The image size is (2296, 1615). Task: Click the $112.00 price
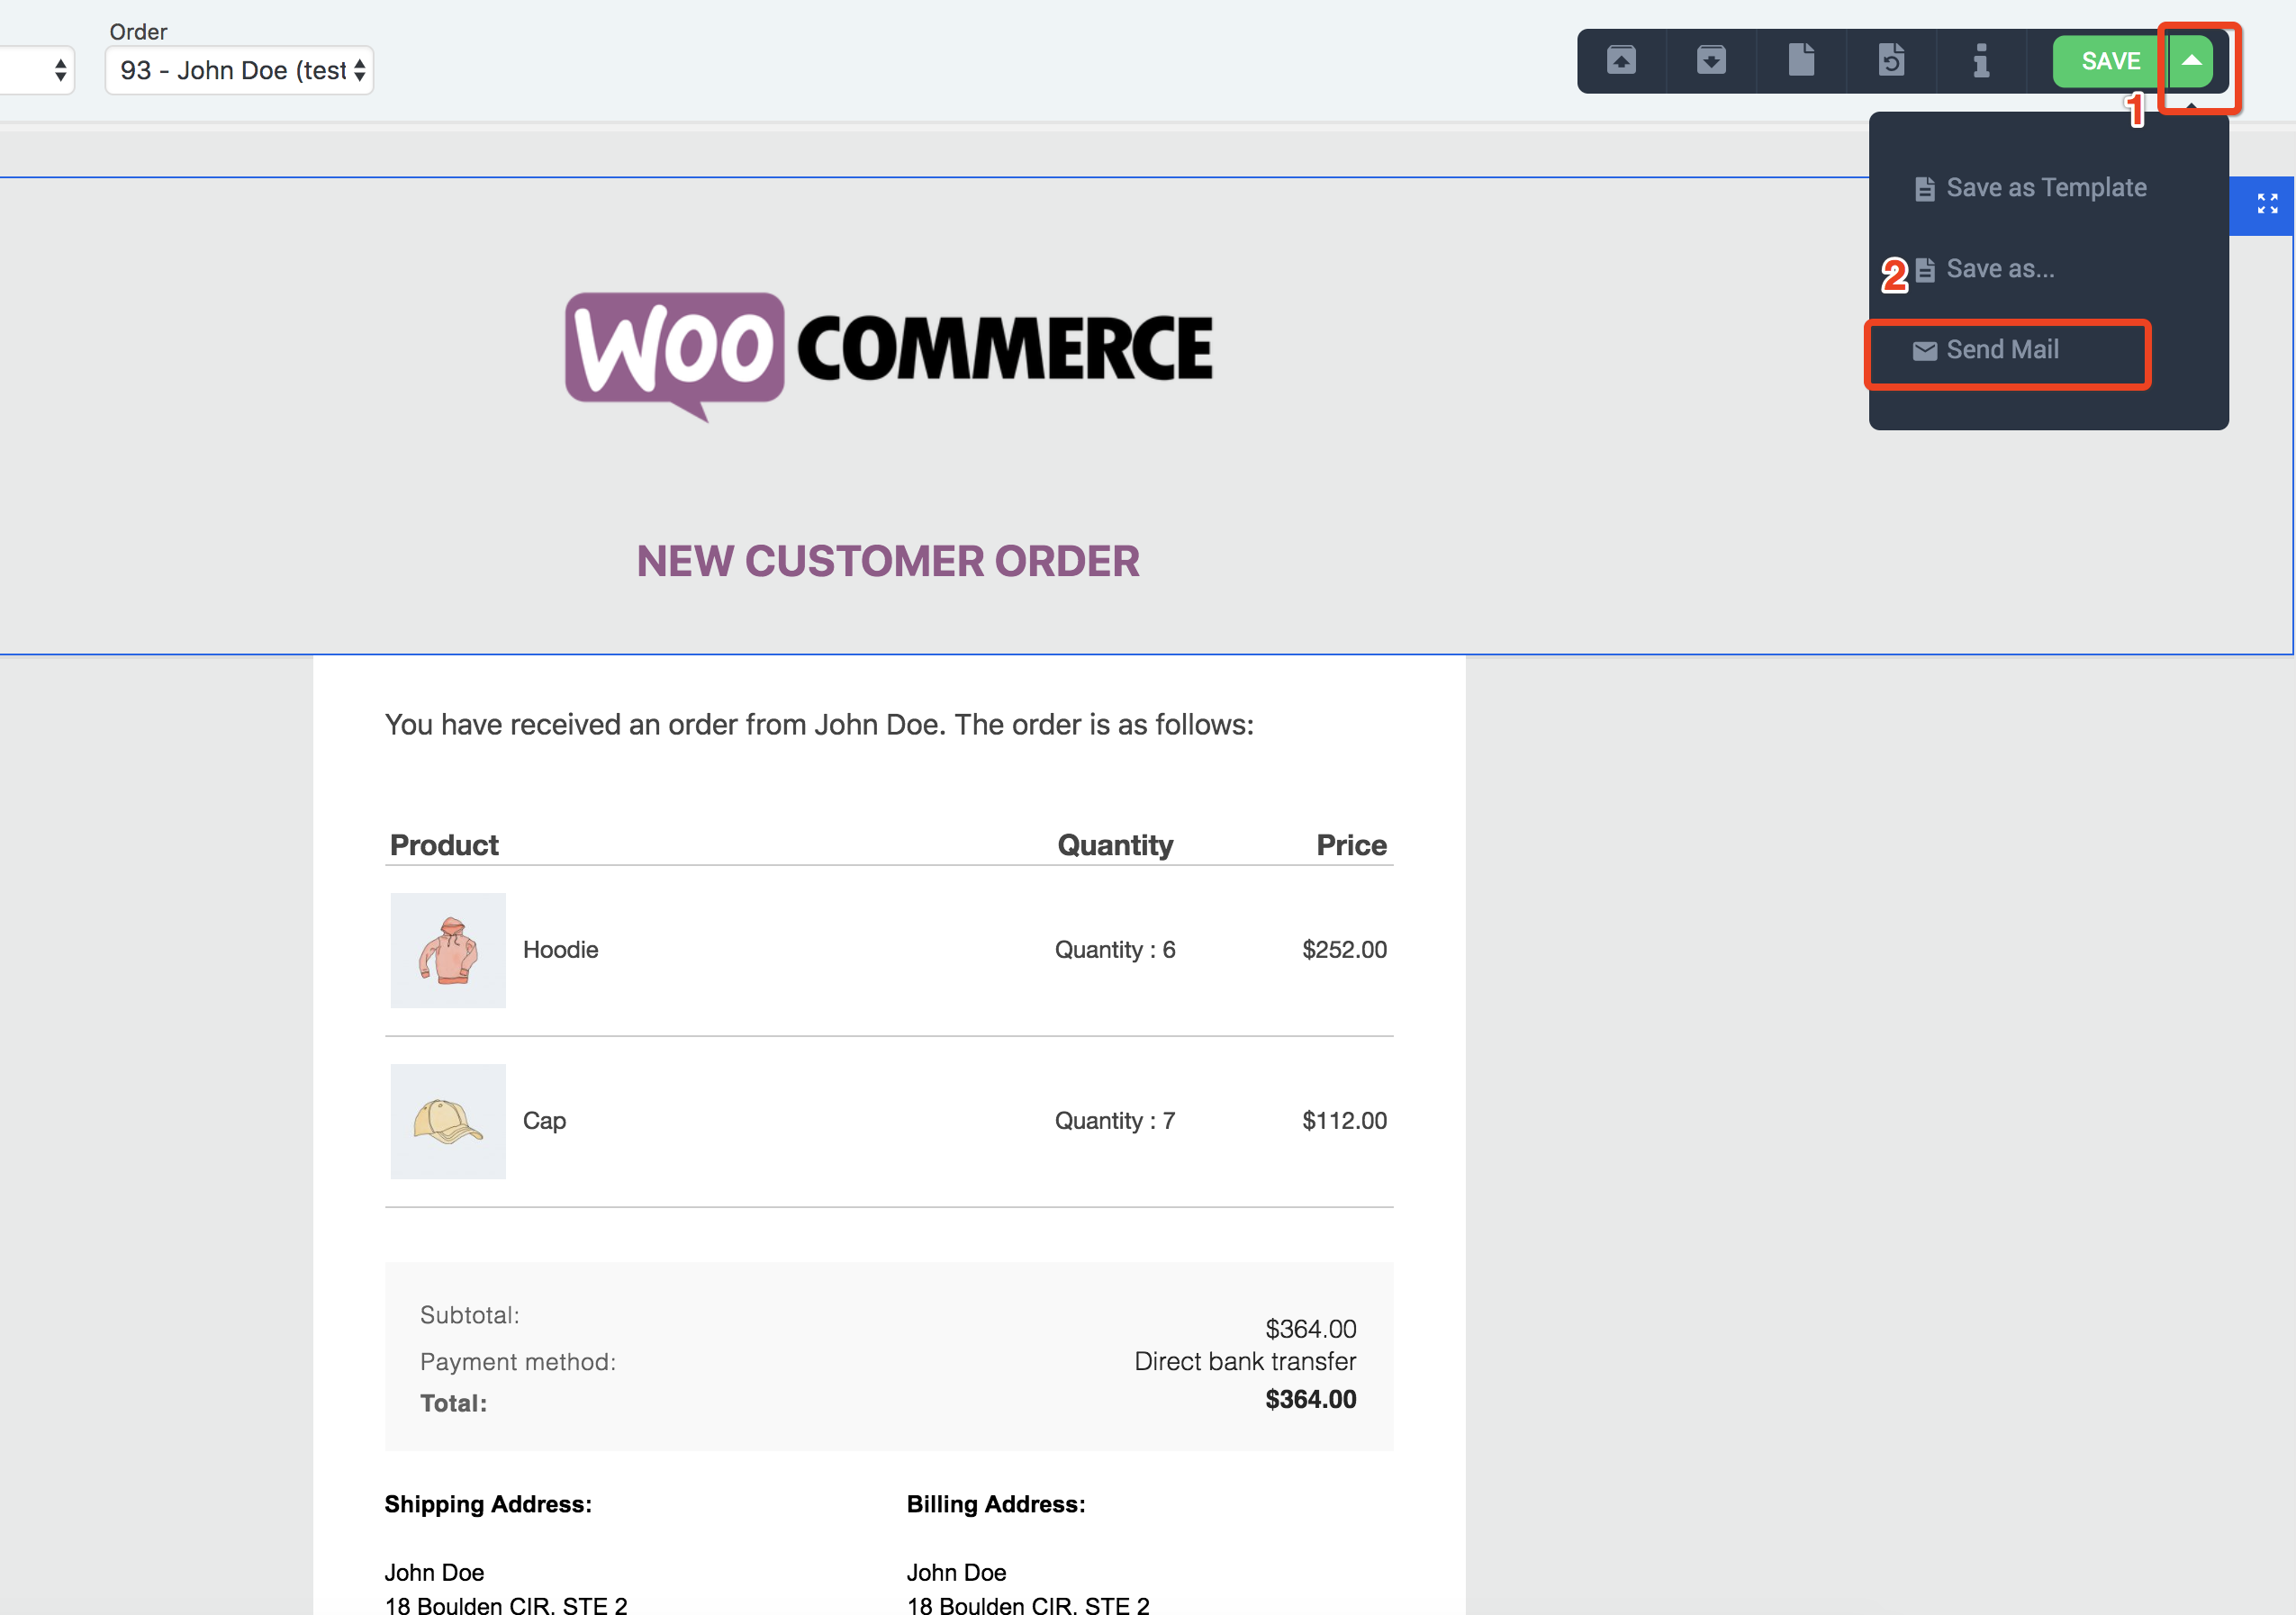point(1344,1120)
